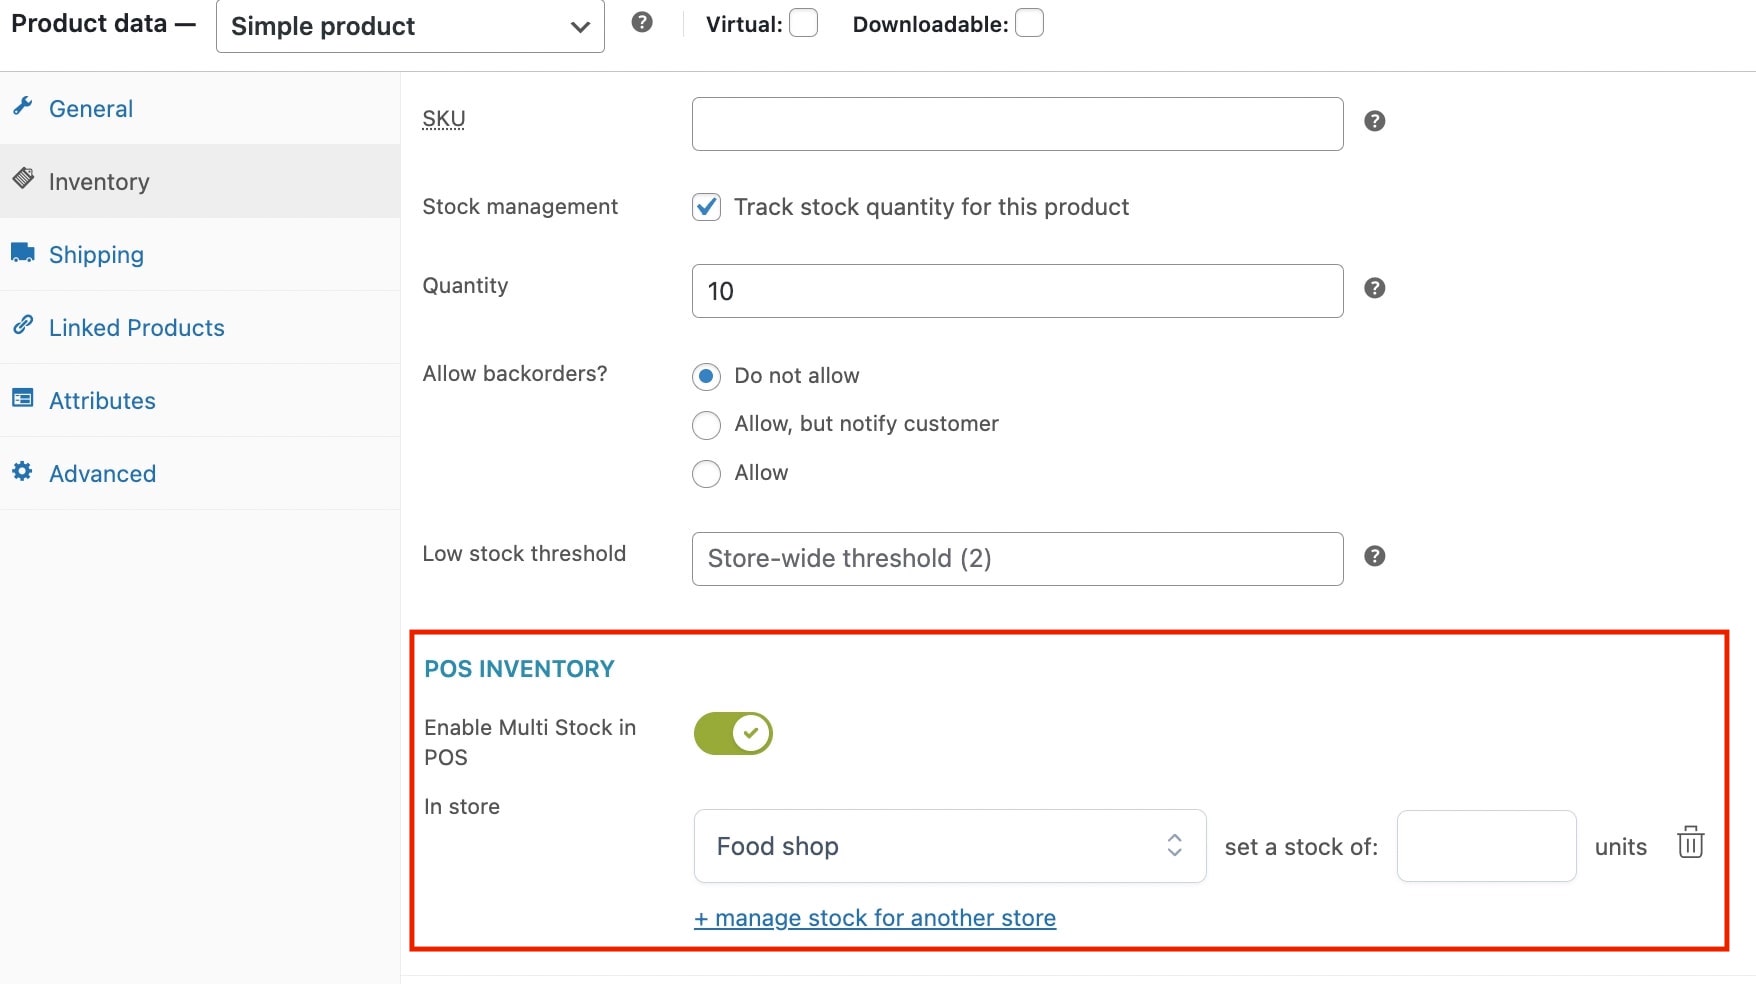Click manage stock for another store link
Image resolution: width=1756 pixels, height=984 pixels.
point(875,918)
